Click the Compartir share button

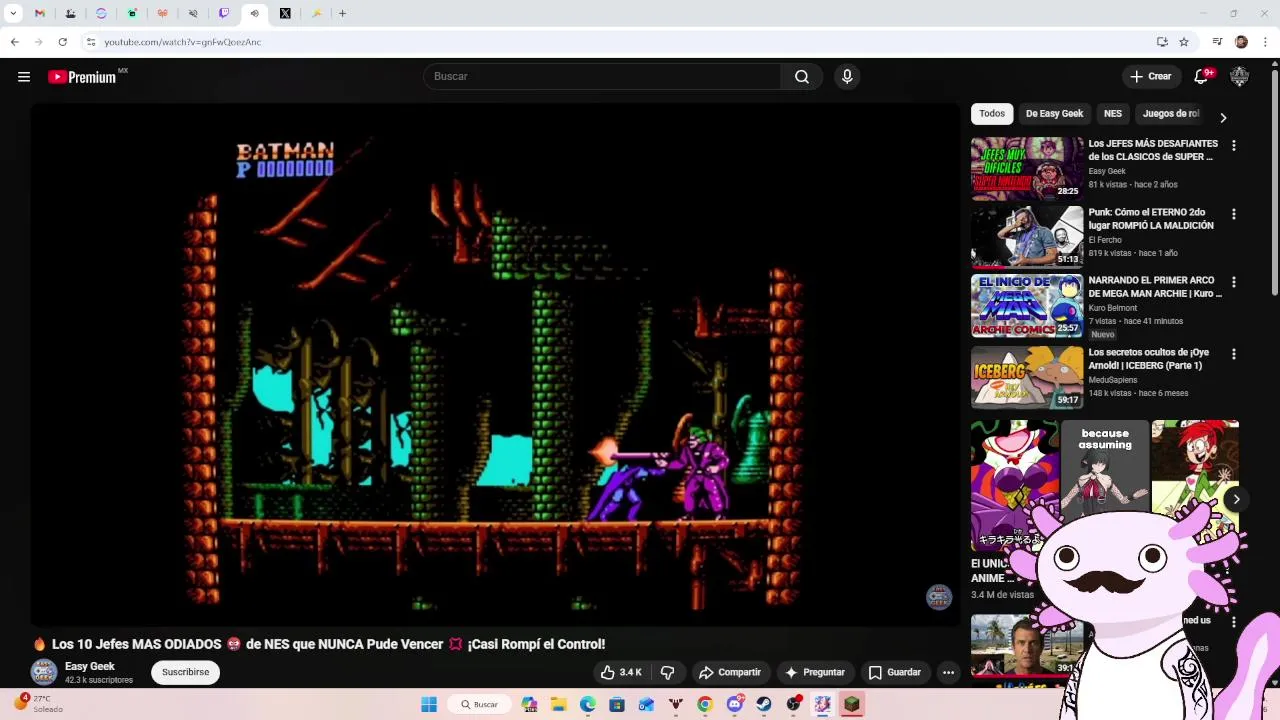point(730,672)
